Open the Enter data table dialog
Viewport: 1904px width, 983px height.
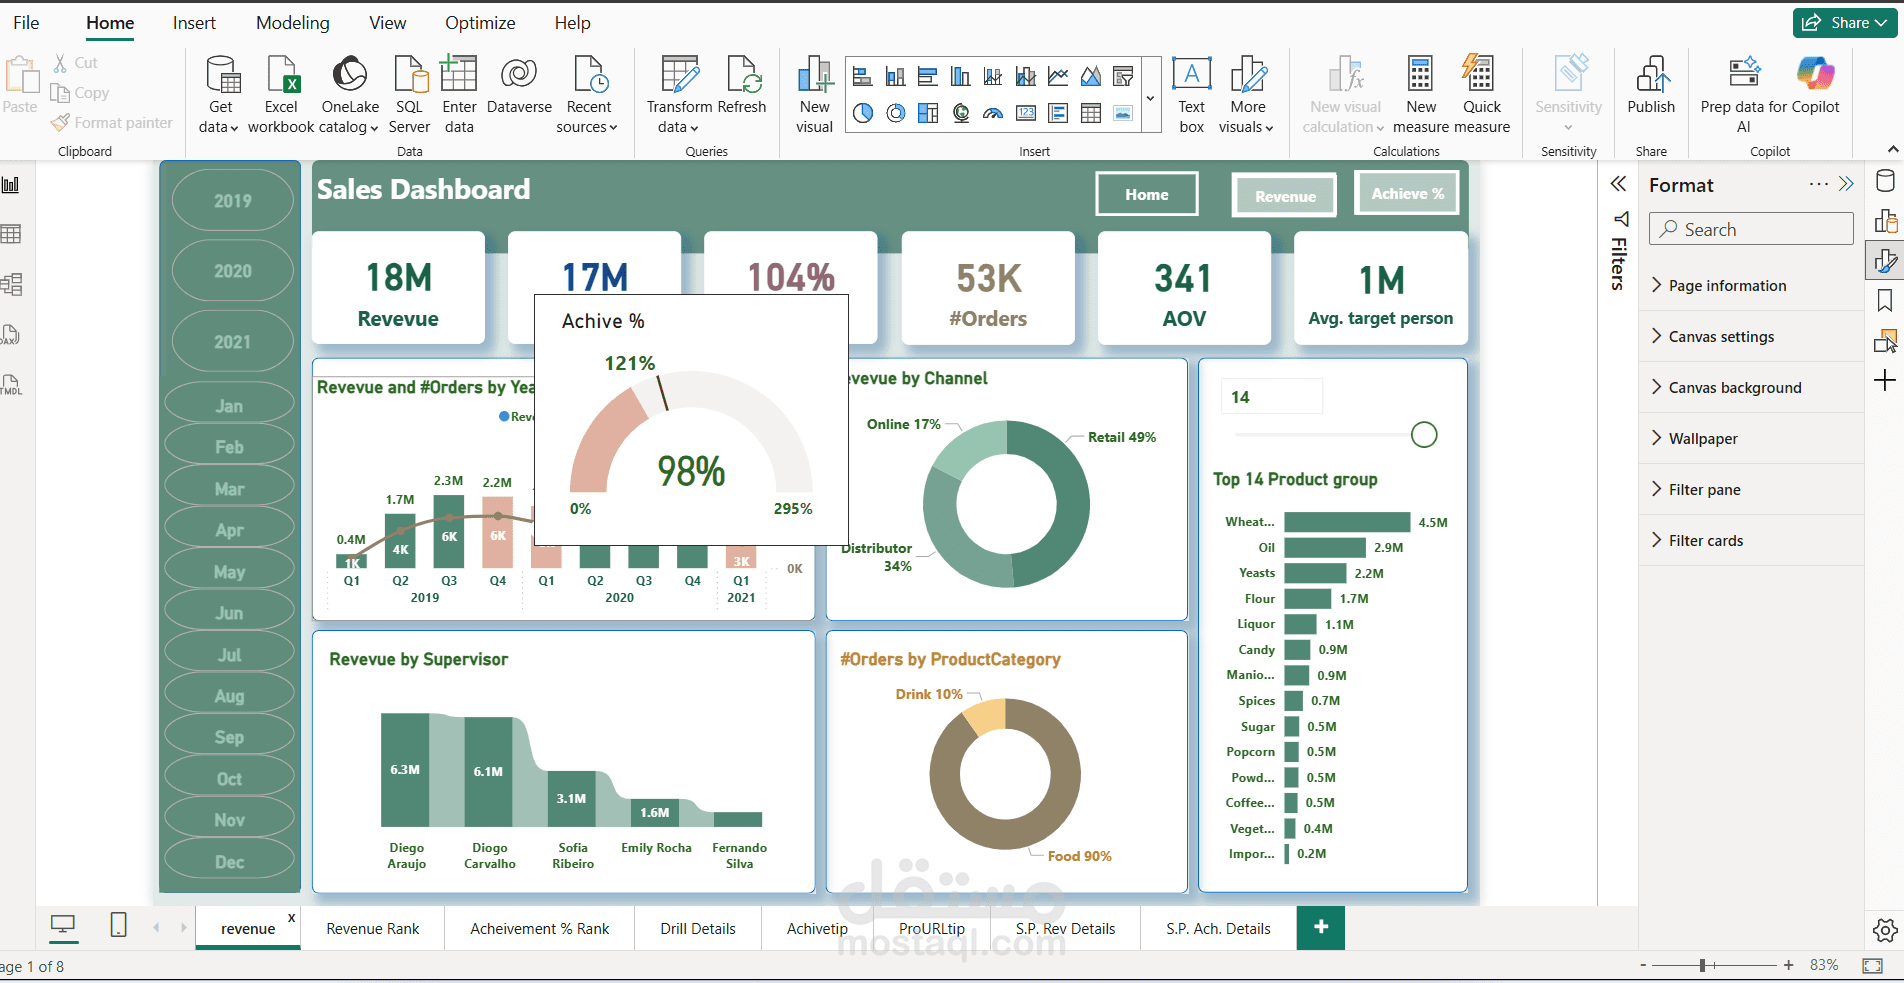(459, 95)
